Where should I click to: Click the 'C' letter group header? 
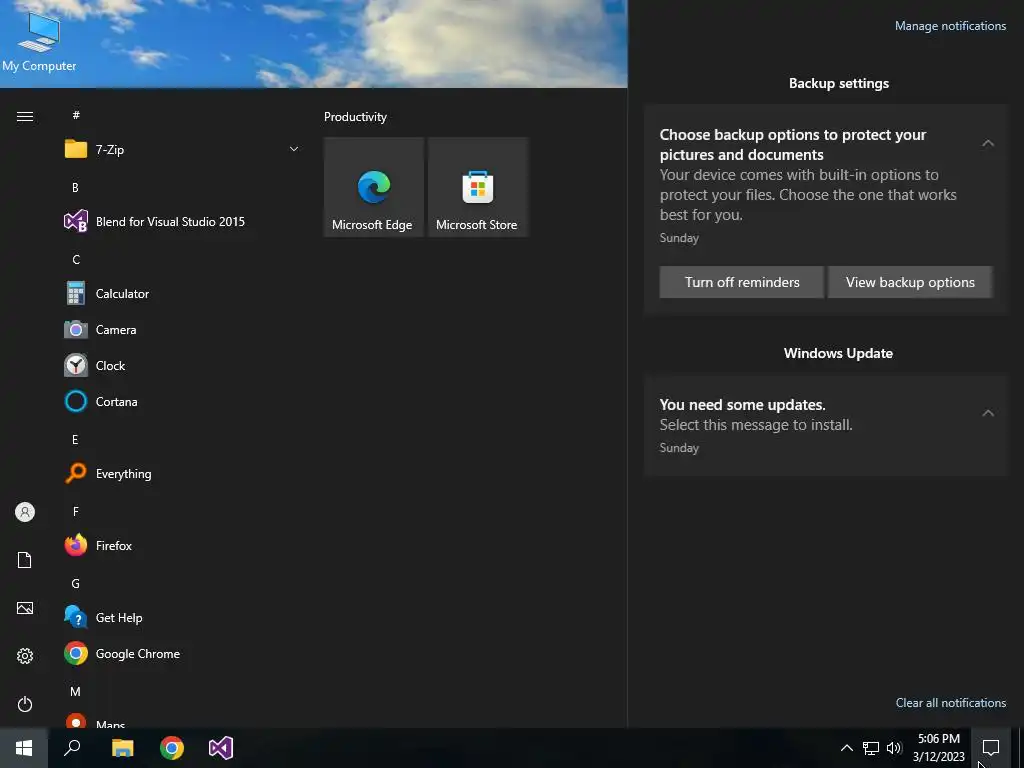[76, 260]
